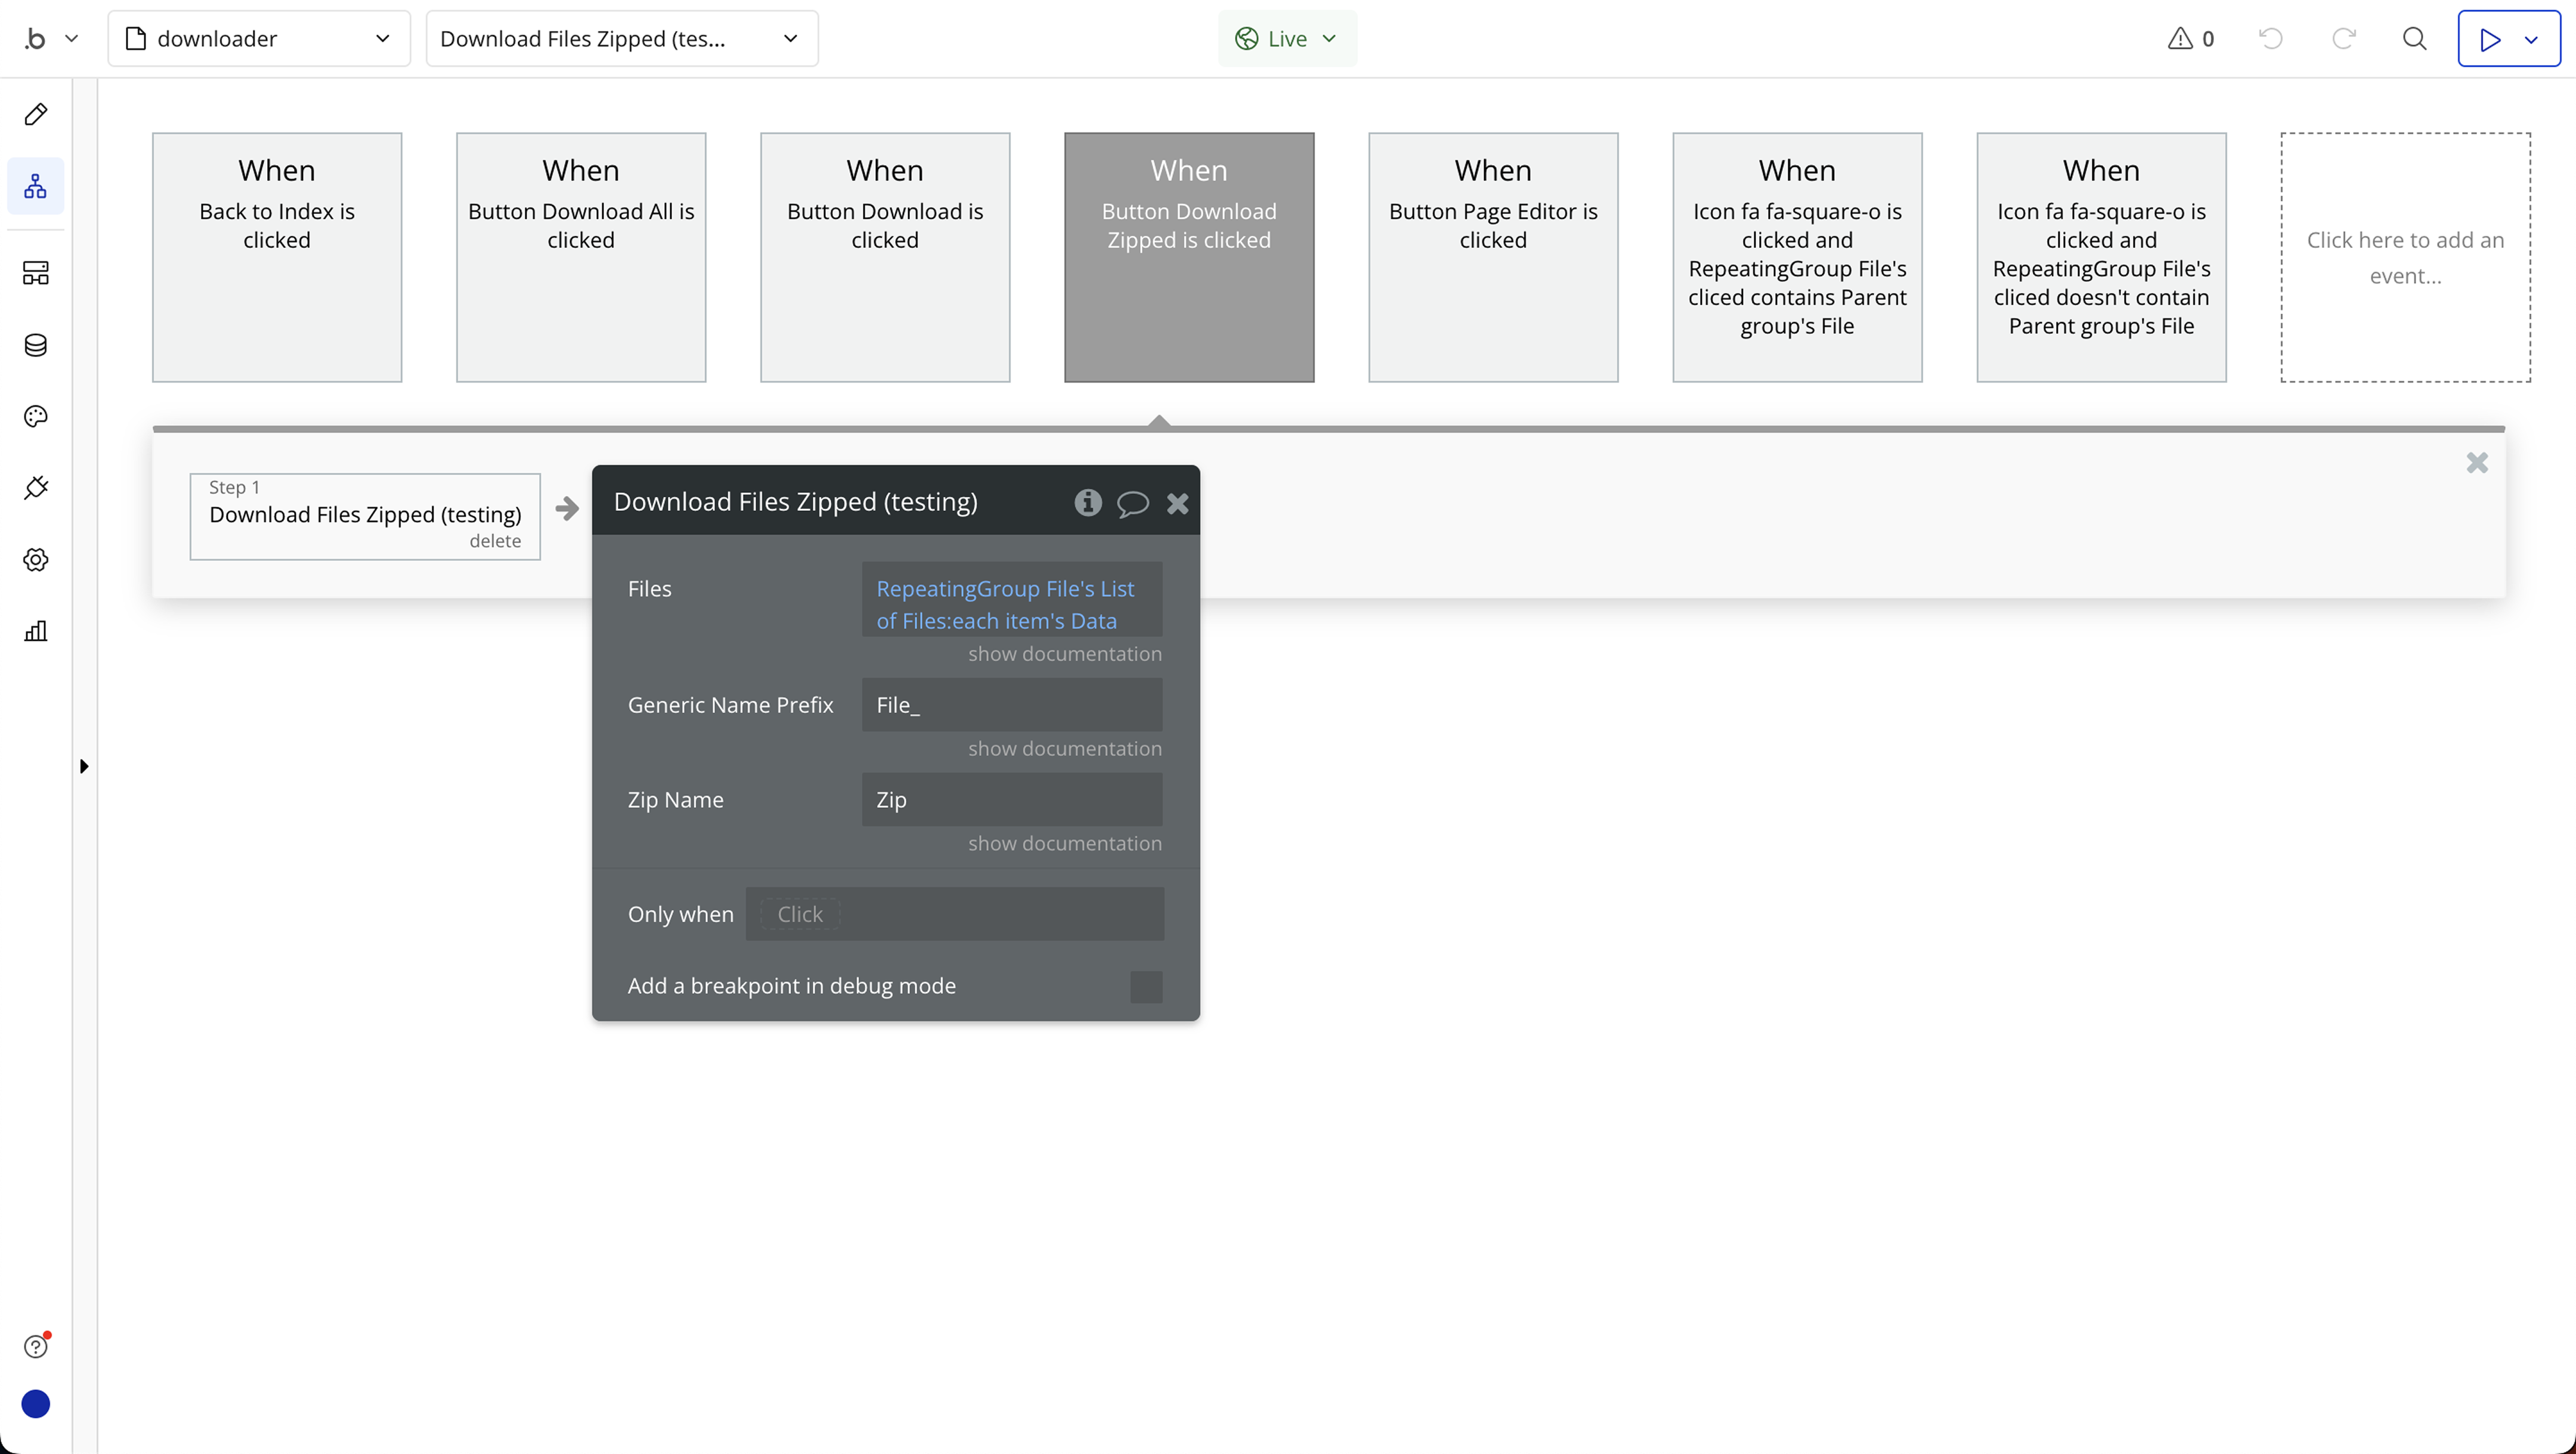Select the Workflow tab icon in sidebar

pos(36,186)
